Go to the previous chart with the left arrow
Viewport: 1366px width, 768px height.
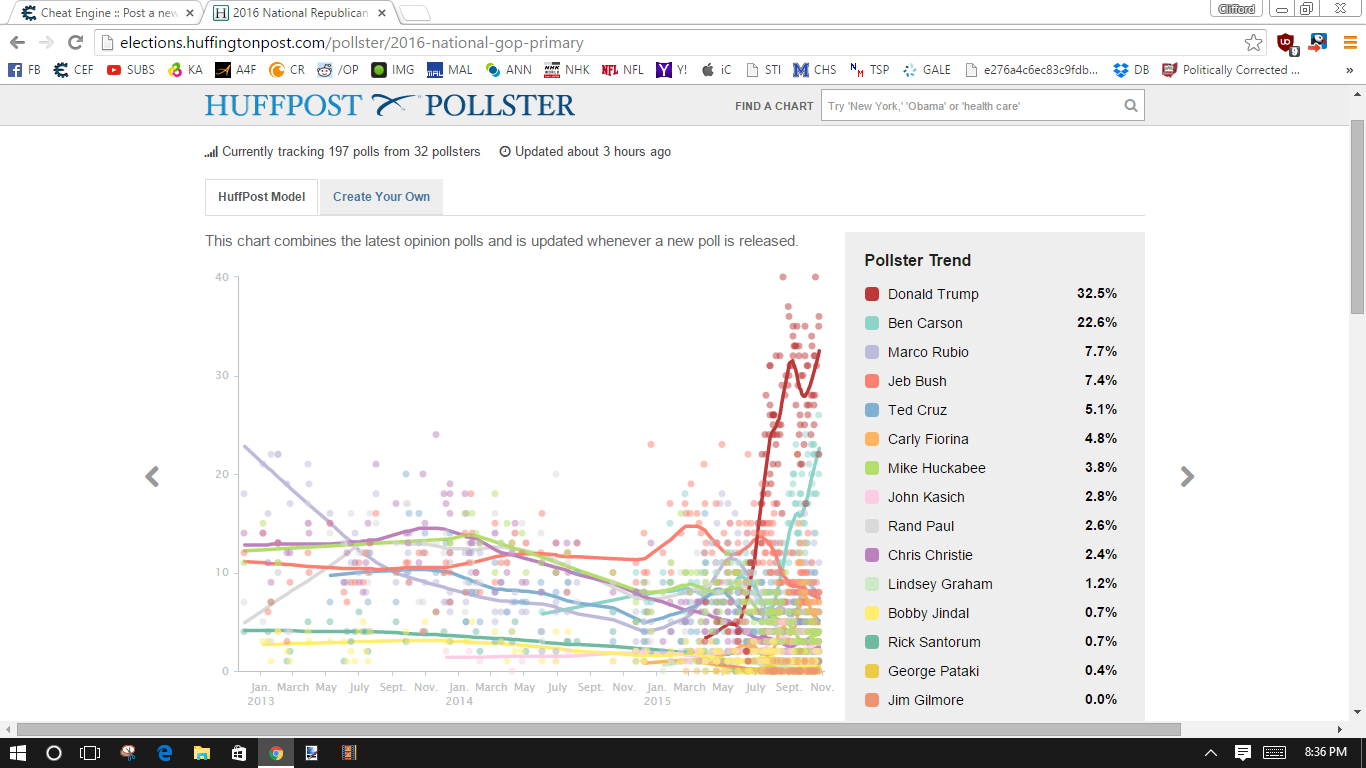click(152, 477)
